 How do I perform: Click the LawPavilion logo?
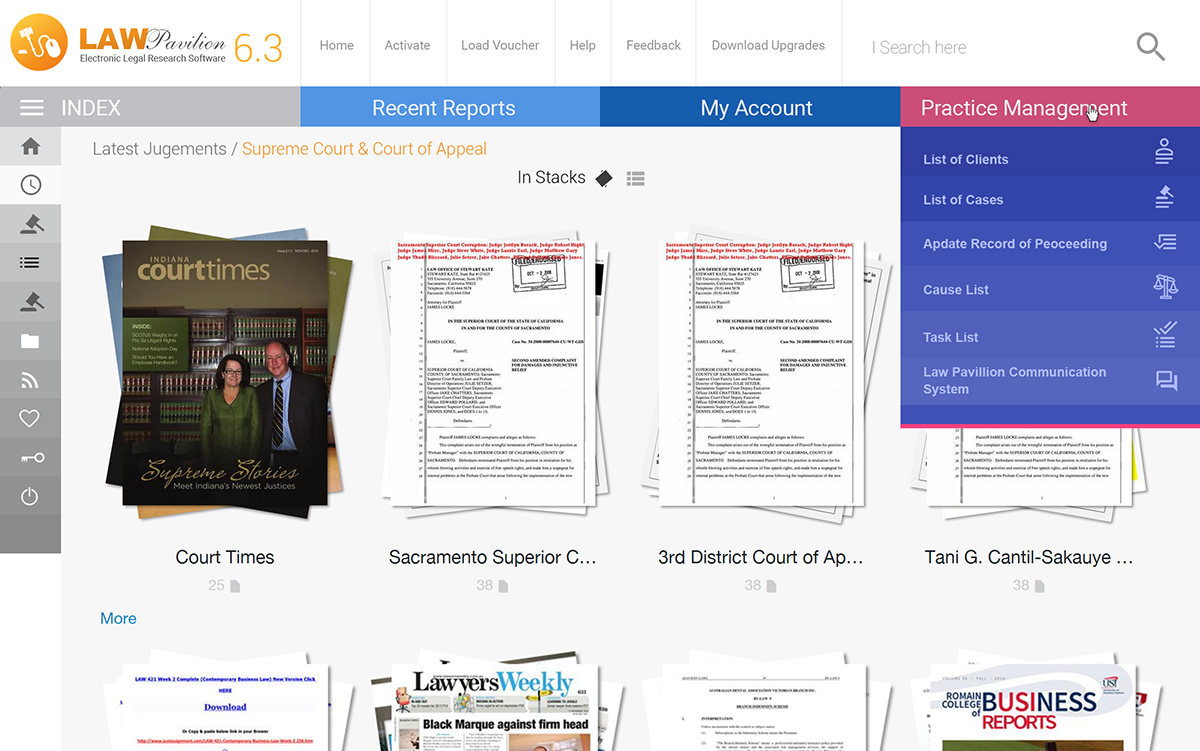[x=146, y=44]
